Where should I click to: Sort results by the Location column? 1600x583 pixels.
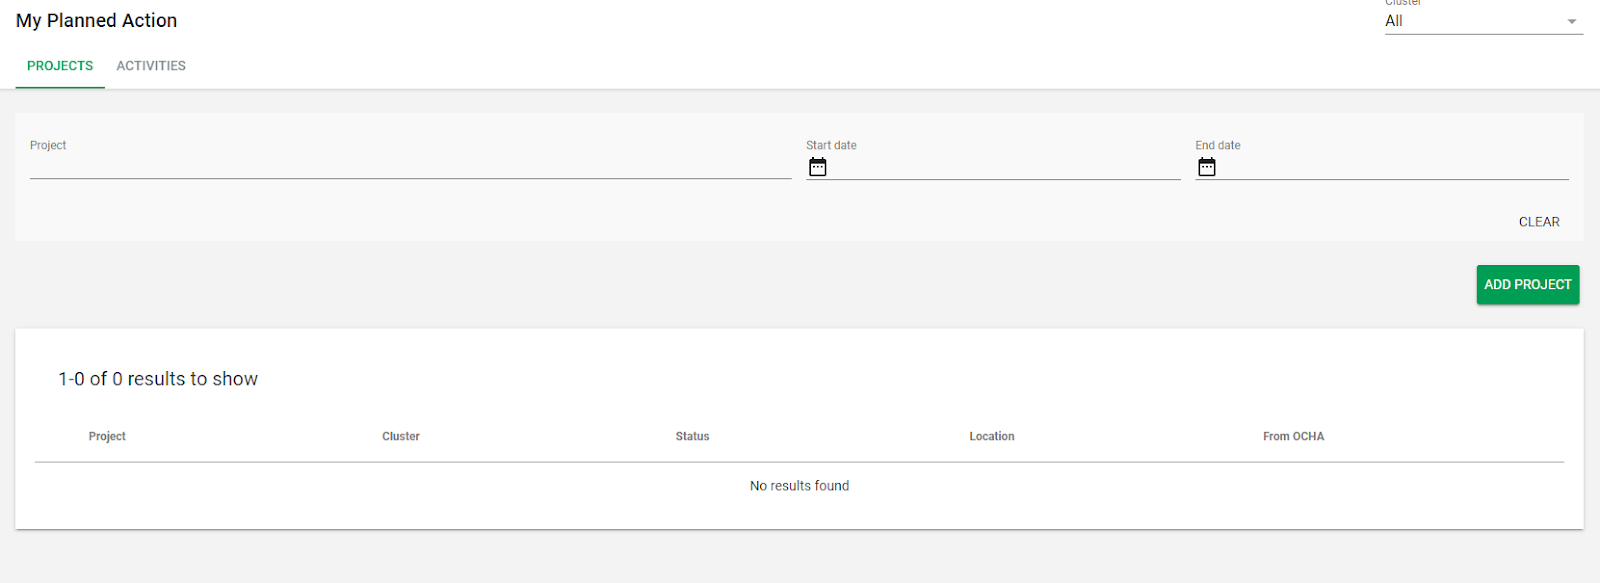point(991,436)
